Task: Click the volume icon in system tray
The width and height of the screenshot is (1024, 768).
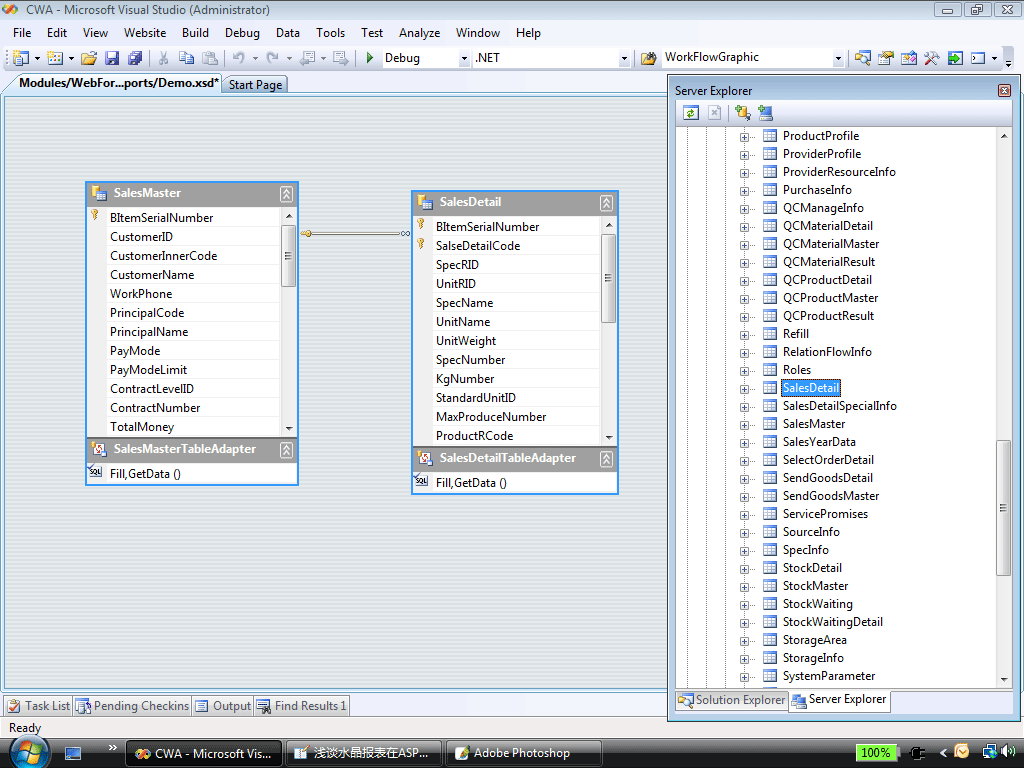Action: pyautogui.click(x=1010, y=752)
